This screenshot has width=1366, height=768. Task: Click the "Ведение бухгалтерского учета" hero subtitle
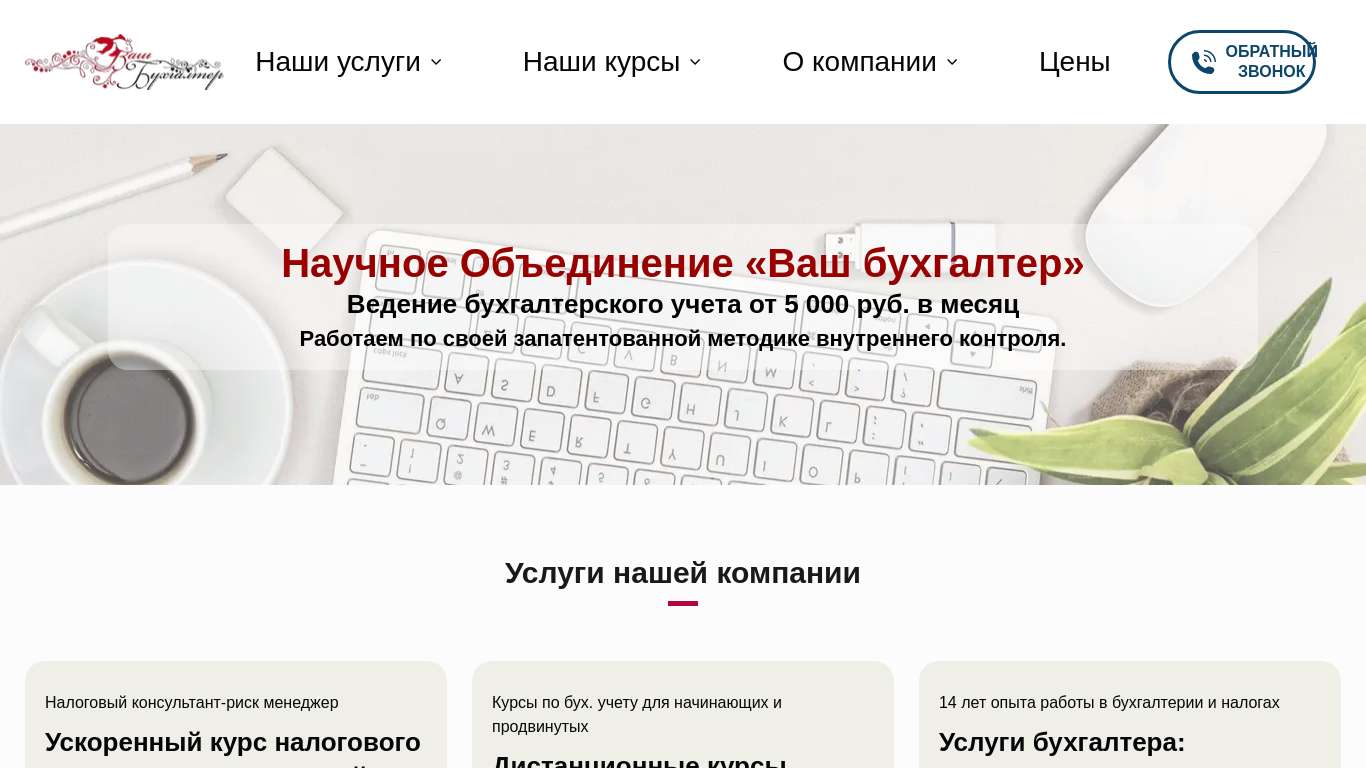pyautogui.click(x=682, y=304)
